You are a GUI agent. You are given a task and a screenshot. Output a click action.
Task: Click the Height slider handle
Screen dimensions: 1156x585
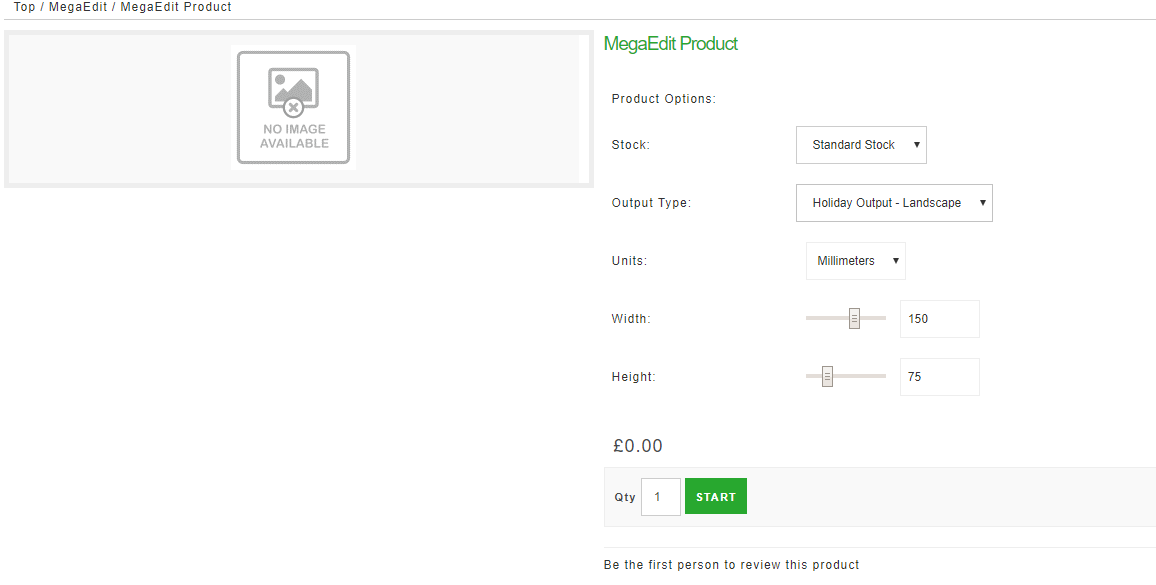tap(827, 377)
